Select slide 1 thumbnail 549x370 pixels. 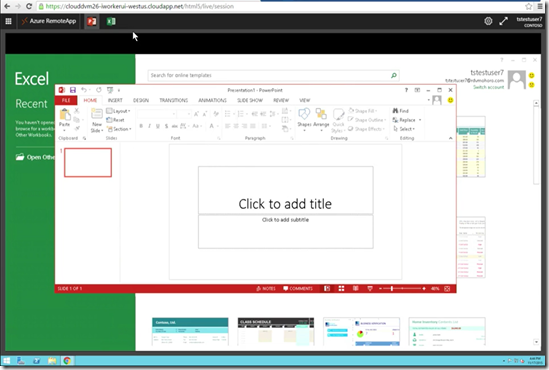pyautogui.click(x=88, y=162)
